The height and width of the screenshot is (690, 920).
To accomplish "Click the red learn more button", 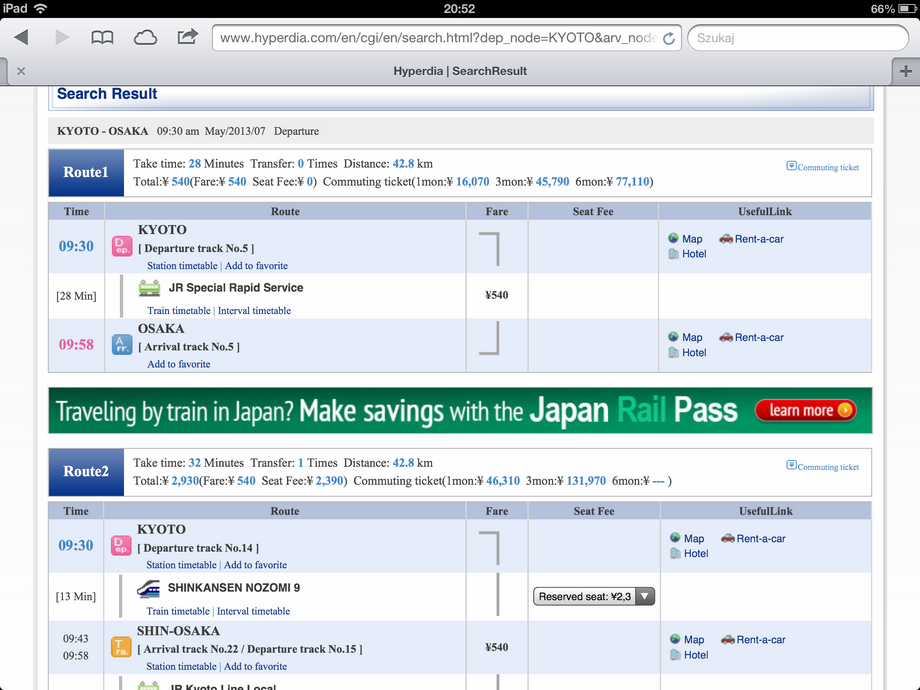I will point(806,410).
